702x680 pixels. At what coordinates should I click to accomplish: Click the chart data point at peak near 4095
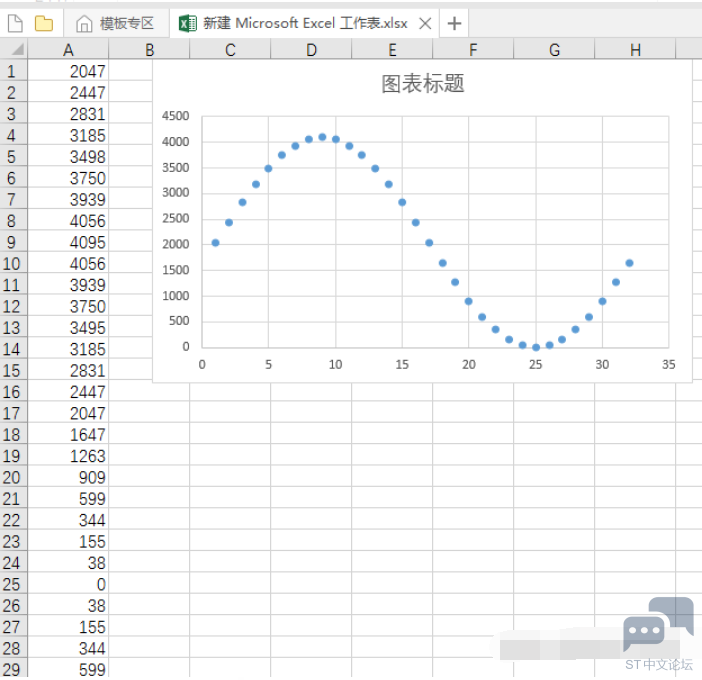click(x=322, y=137)
